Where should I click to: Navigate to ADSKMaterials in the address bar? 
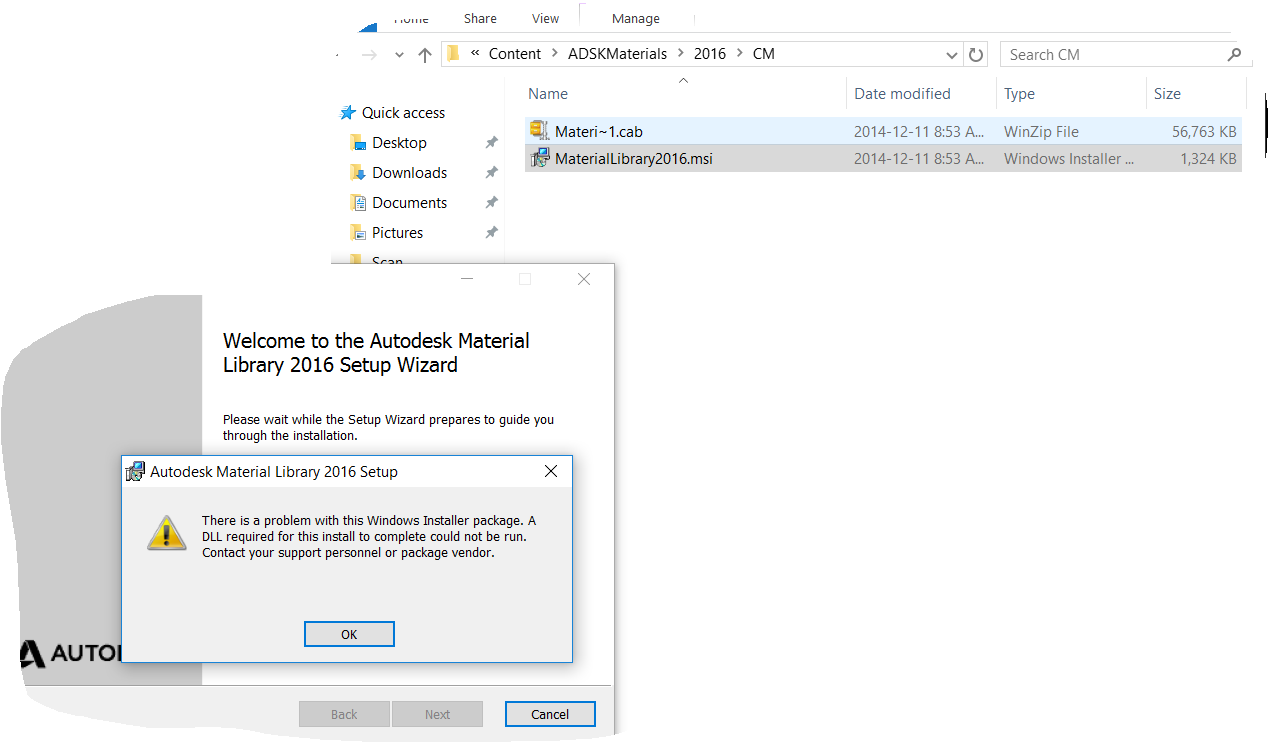[617, 54]
